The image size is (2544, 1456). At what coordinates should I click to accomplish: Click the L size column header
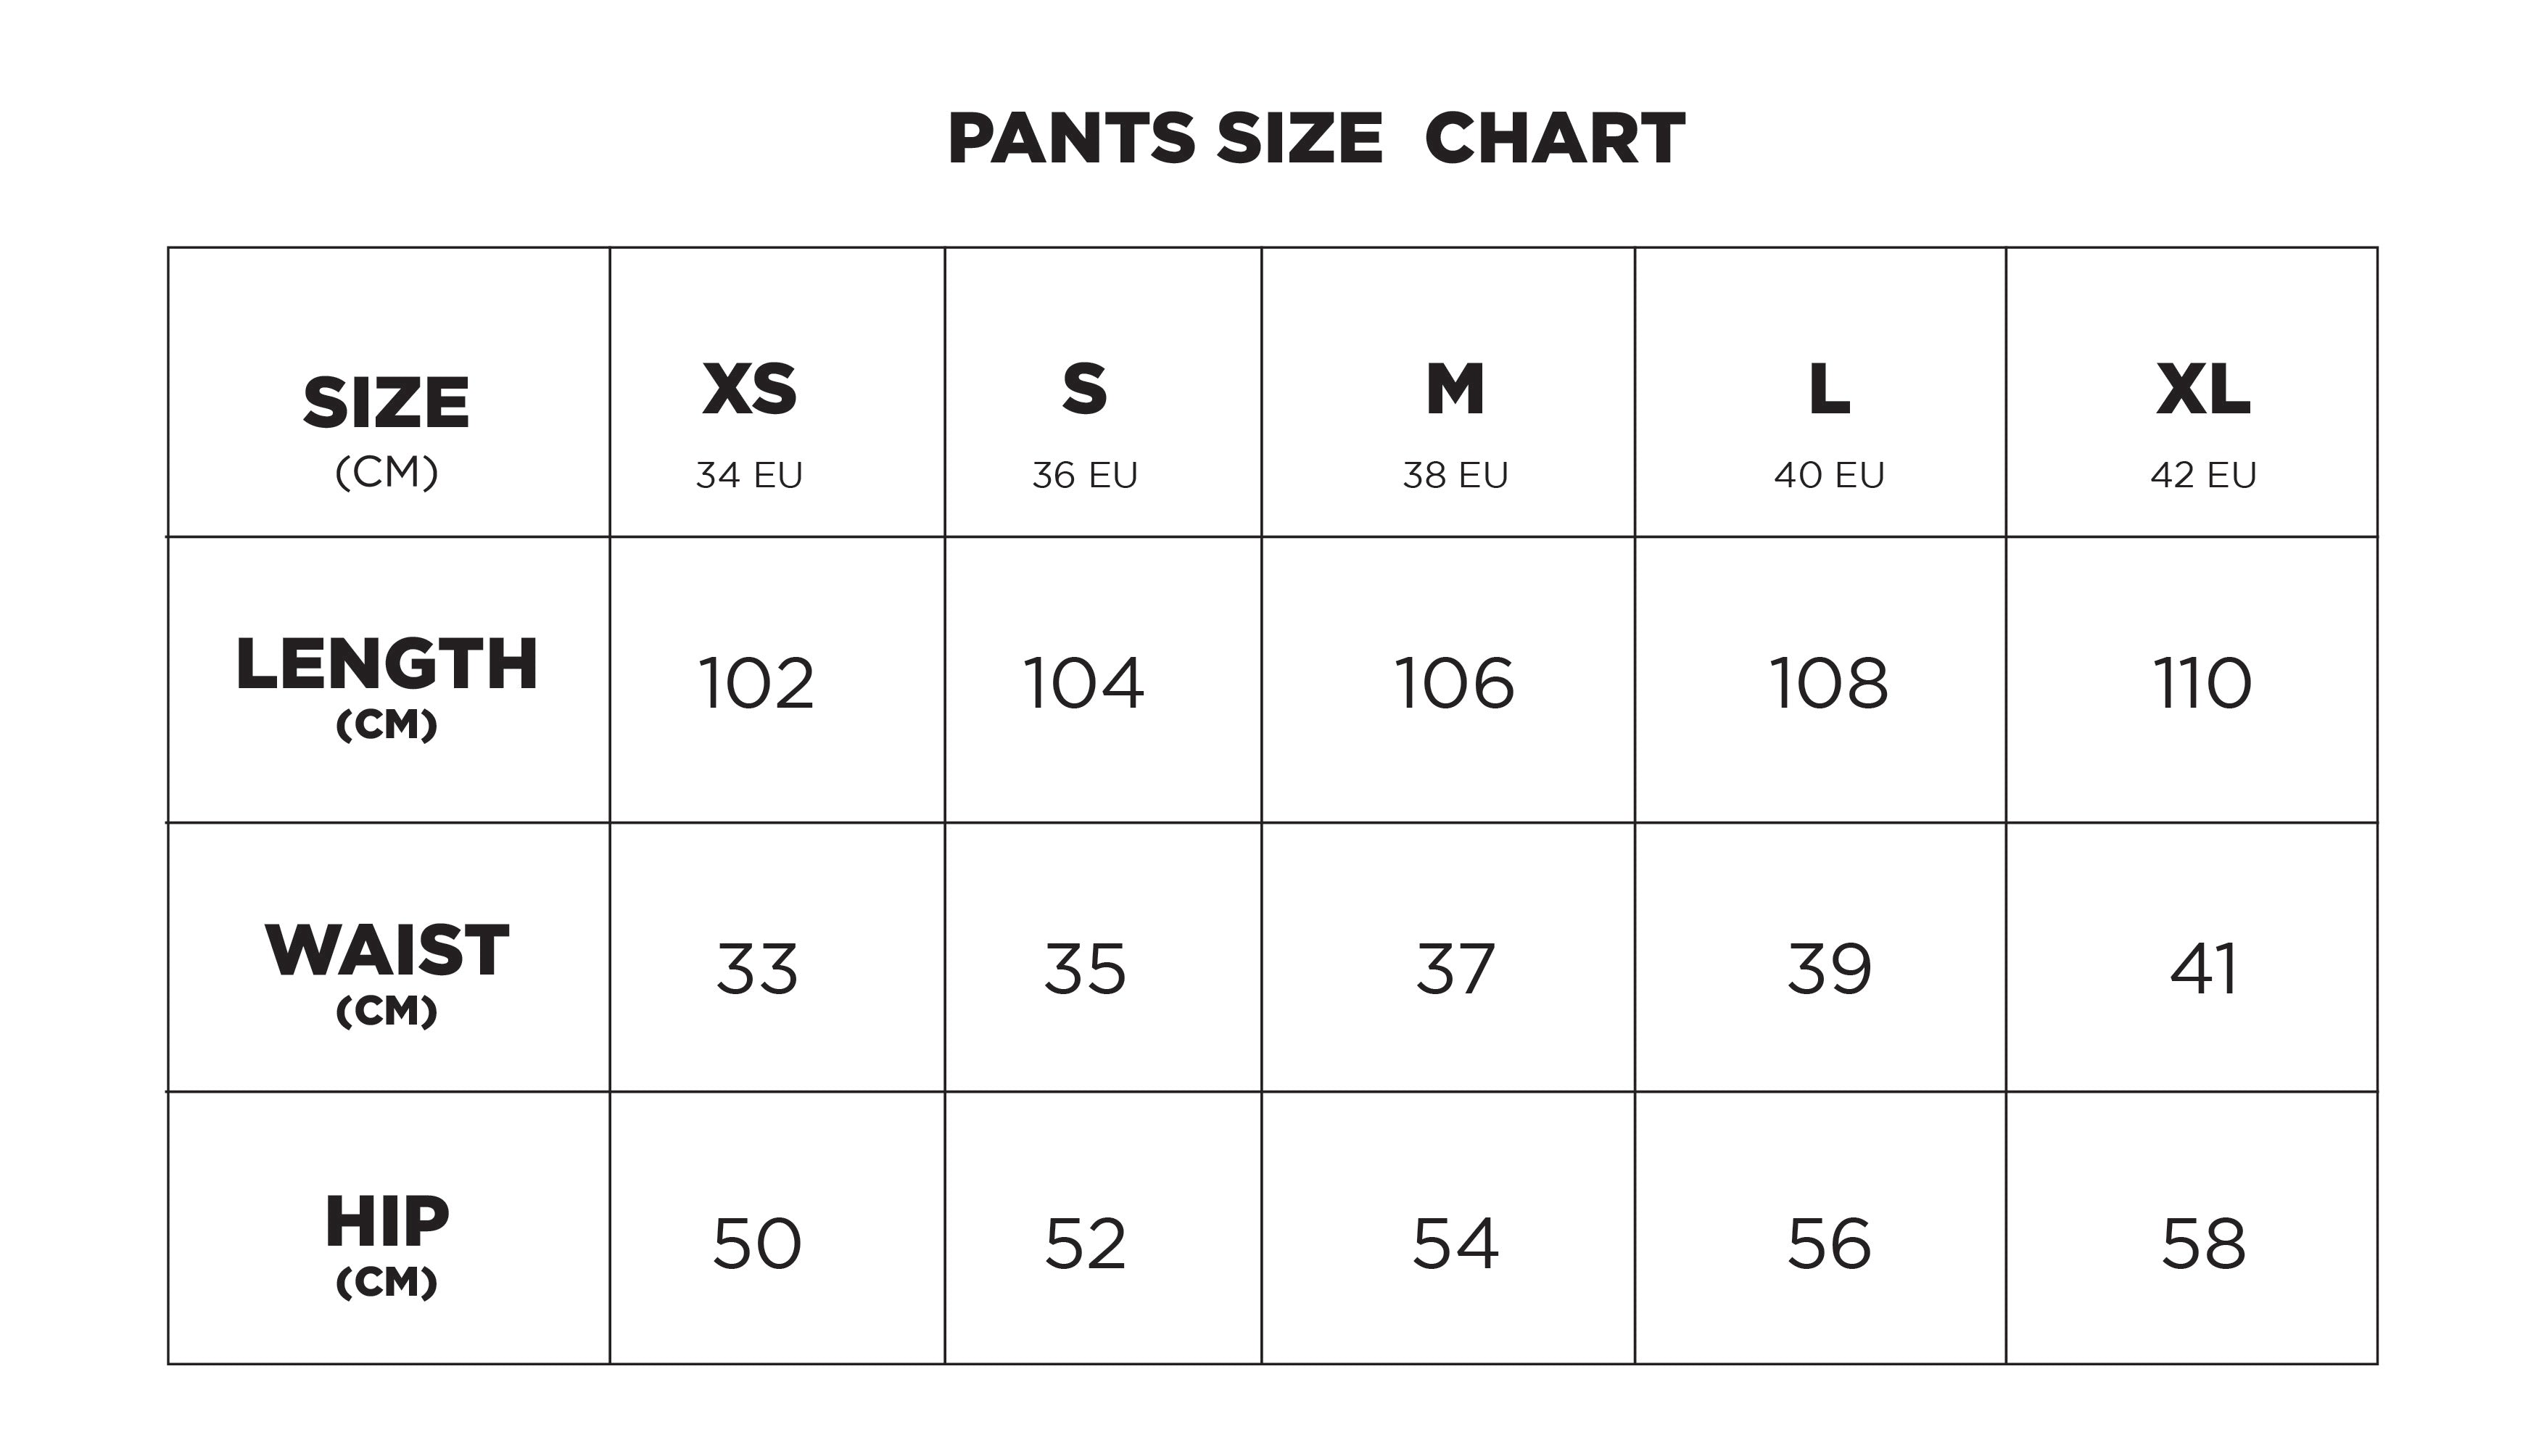[x=1829, y=390]
